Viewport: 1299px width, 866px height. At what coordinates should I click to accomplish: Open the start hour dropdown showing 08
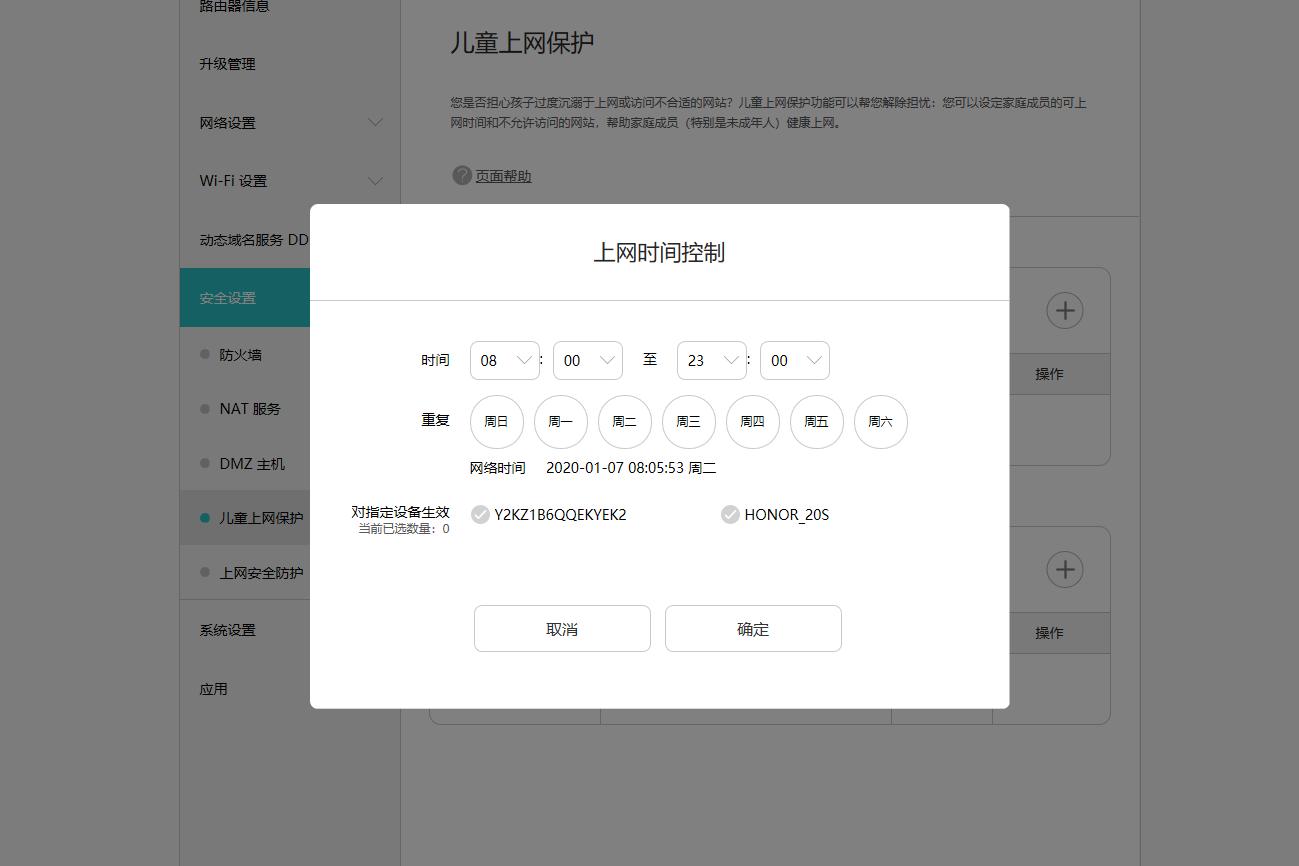pos(504,360)
